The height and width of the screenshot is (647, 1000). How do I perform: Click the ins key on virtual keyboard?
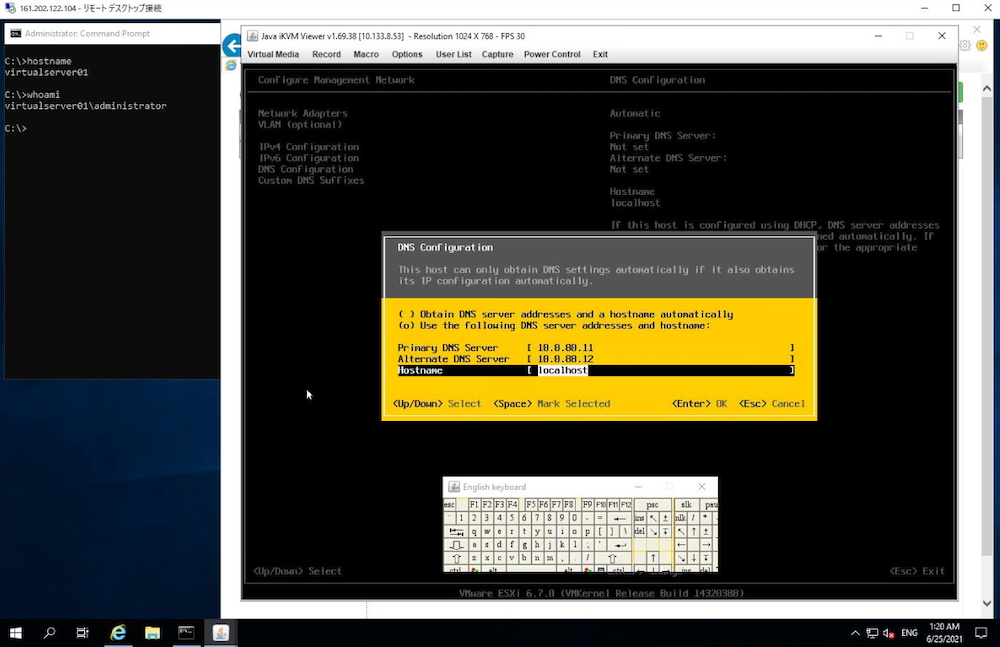tap(639, 519)
